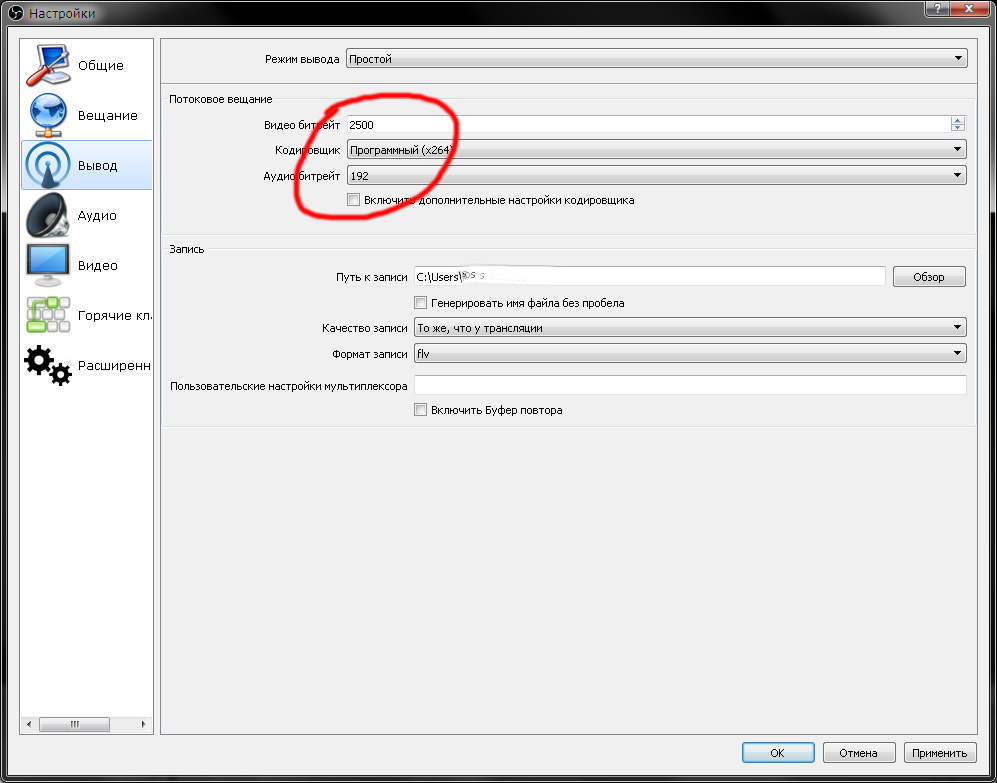Image resolution: width=997 pixels, height=783 pixels.
Task: Open the Аудио speaker icon
Action: [48, 215]
